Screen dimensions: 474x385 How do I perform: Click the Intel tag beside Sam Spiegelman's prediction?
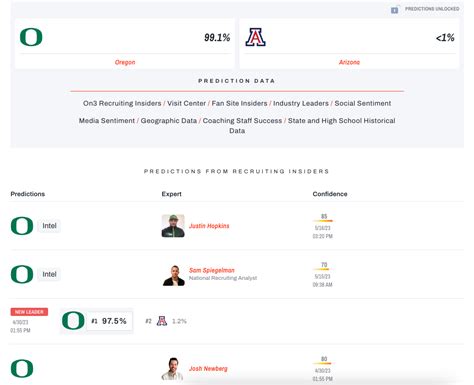(49, 274)
